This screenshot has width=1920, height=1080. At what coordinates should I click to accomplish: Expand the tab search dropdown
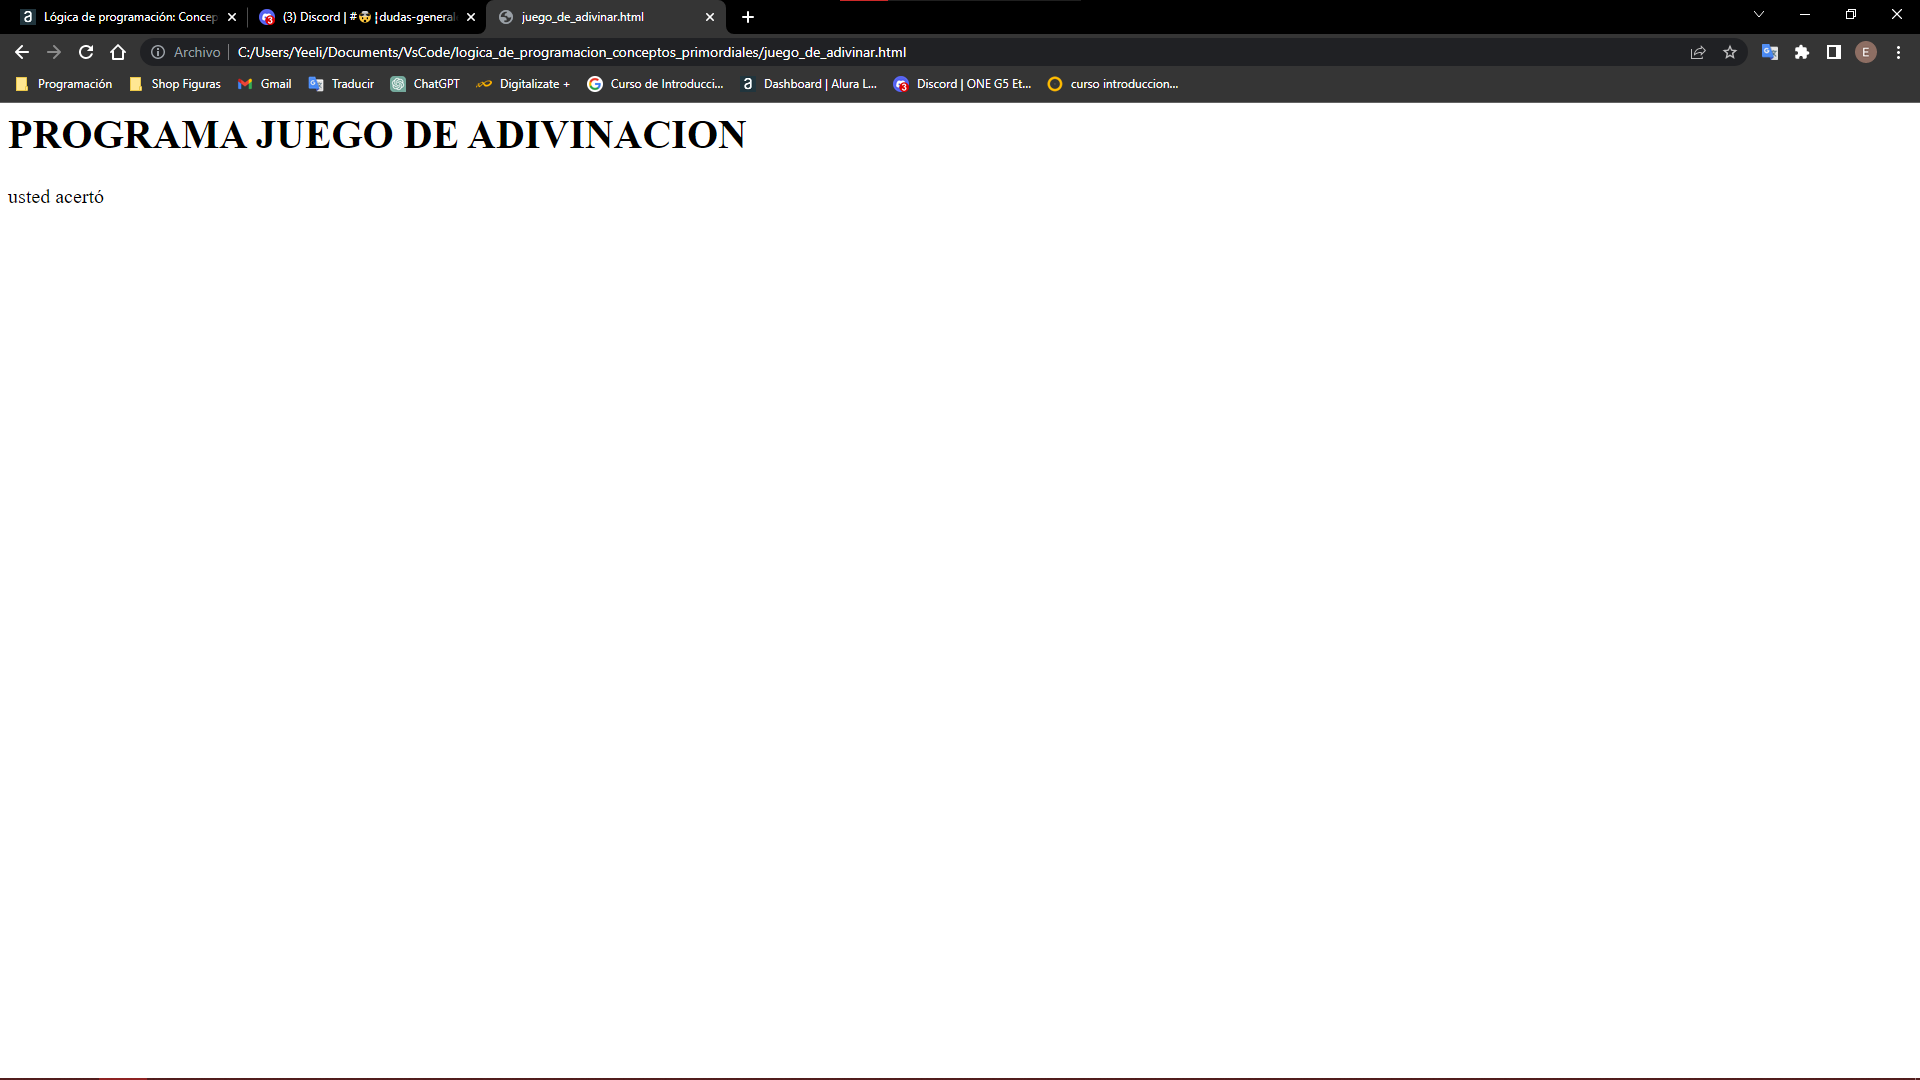[1759, 14]
